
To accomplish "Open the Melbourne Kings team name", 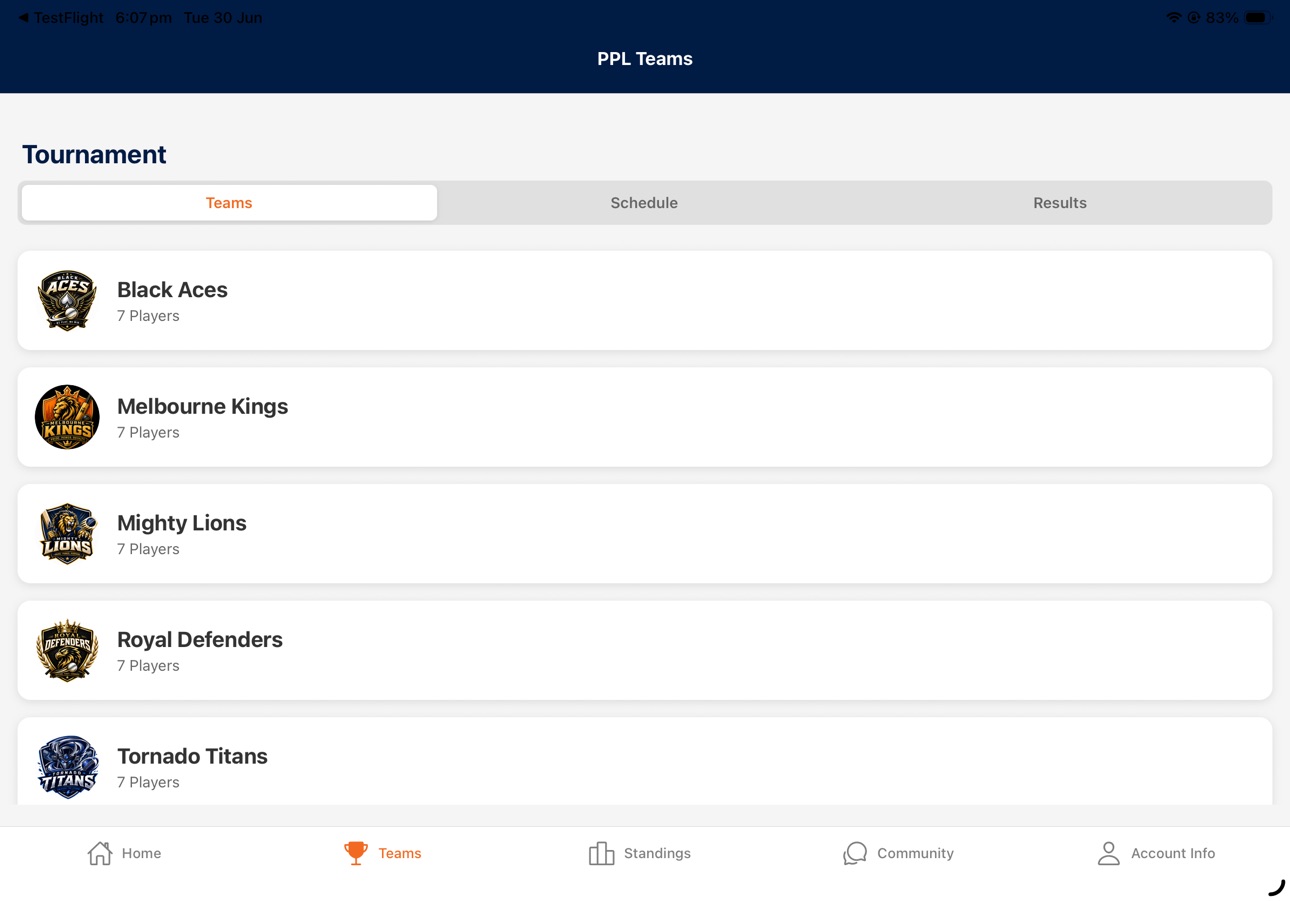I will click(x=202, y=406).
